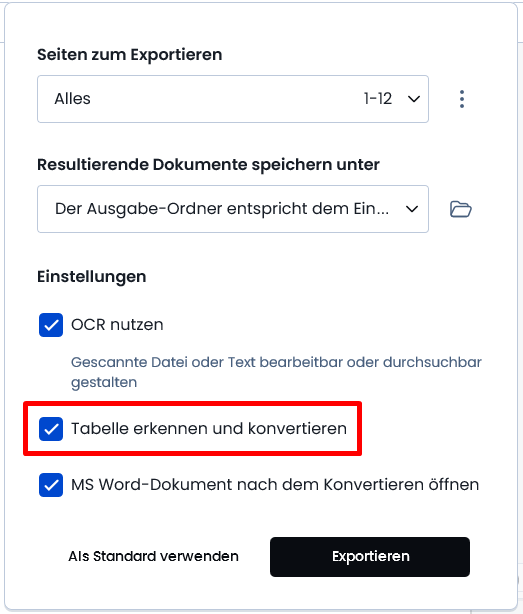Open the Der Ausgabe-Ordner entspricht dropdown

click(x=233, y=209)
